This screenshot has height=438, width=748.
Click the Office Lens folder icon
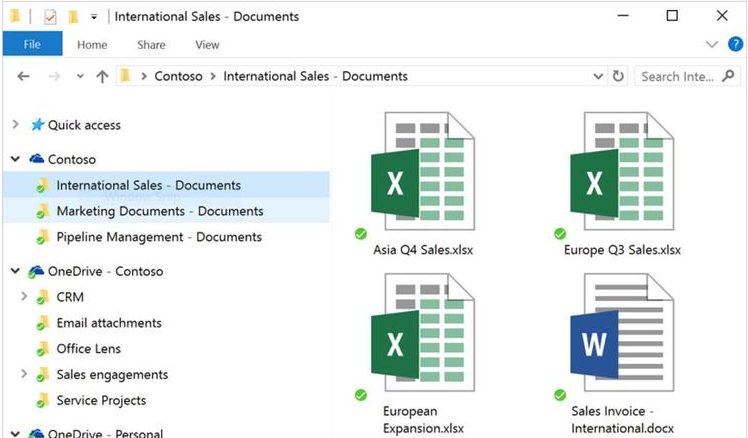click(42, 349)
